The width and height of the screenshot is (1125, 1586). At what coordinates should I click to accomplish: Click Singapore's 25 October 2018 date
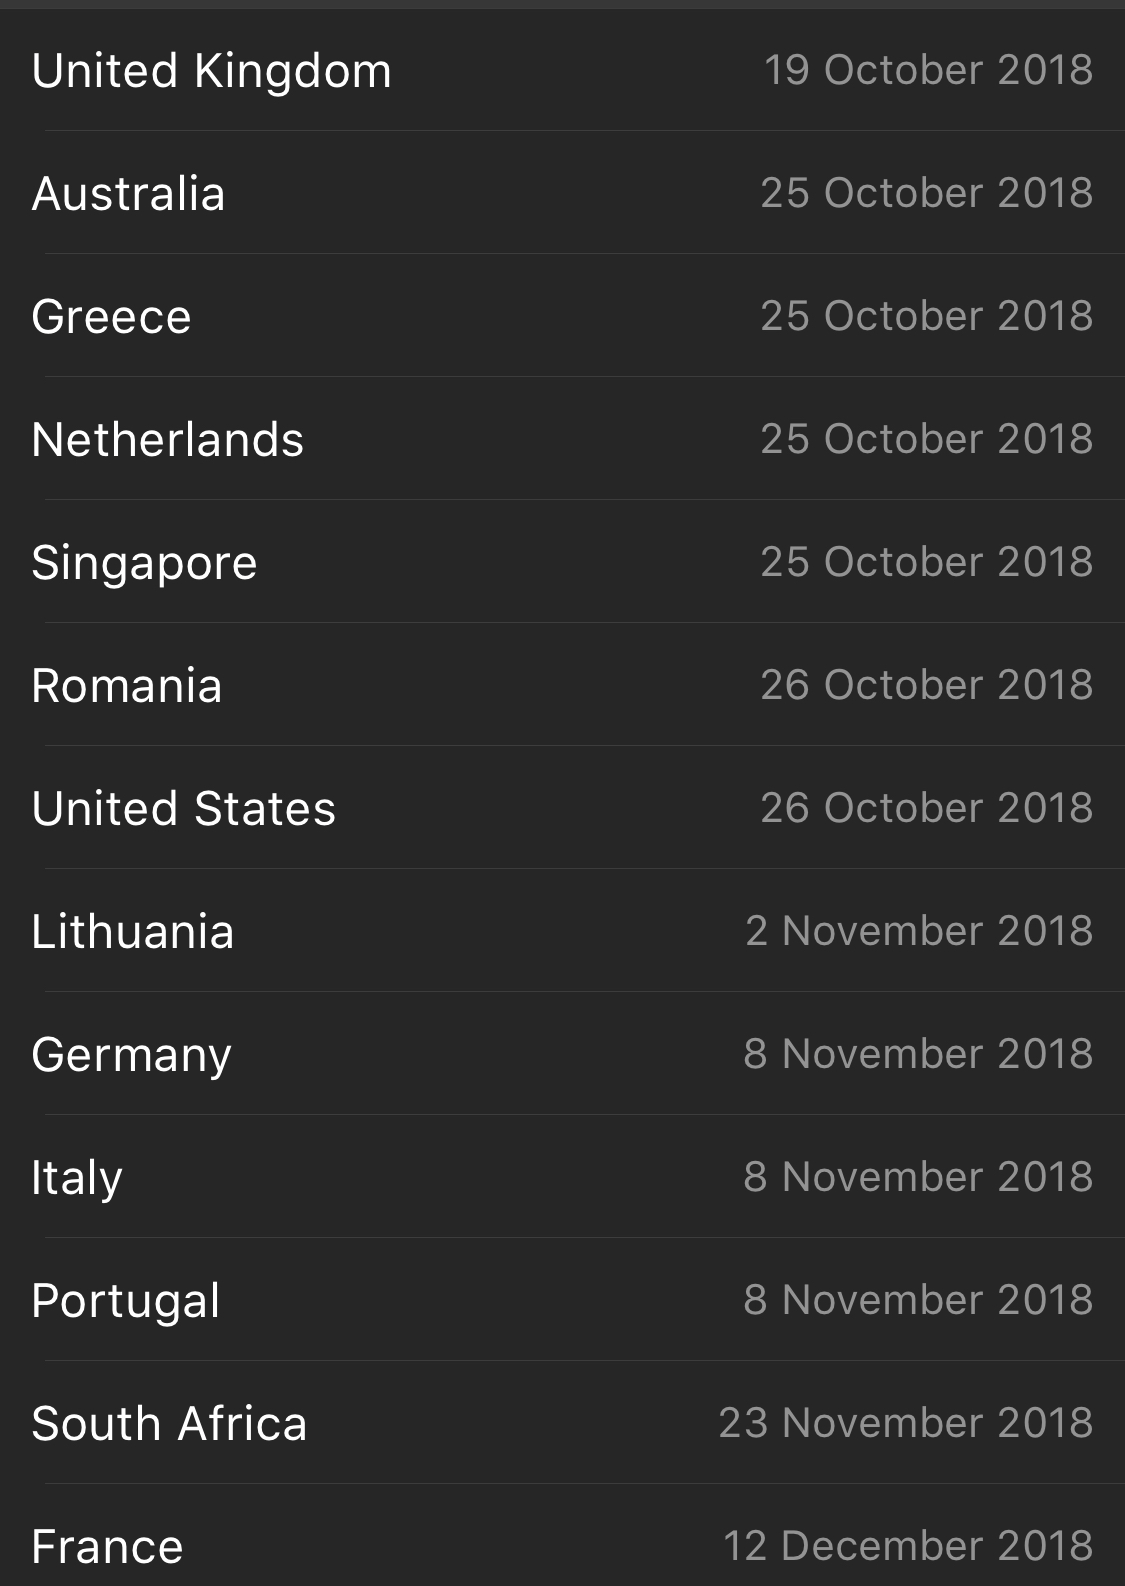pos(926,562)
